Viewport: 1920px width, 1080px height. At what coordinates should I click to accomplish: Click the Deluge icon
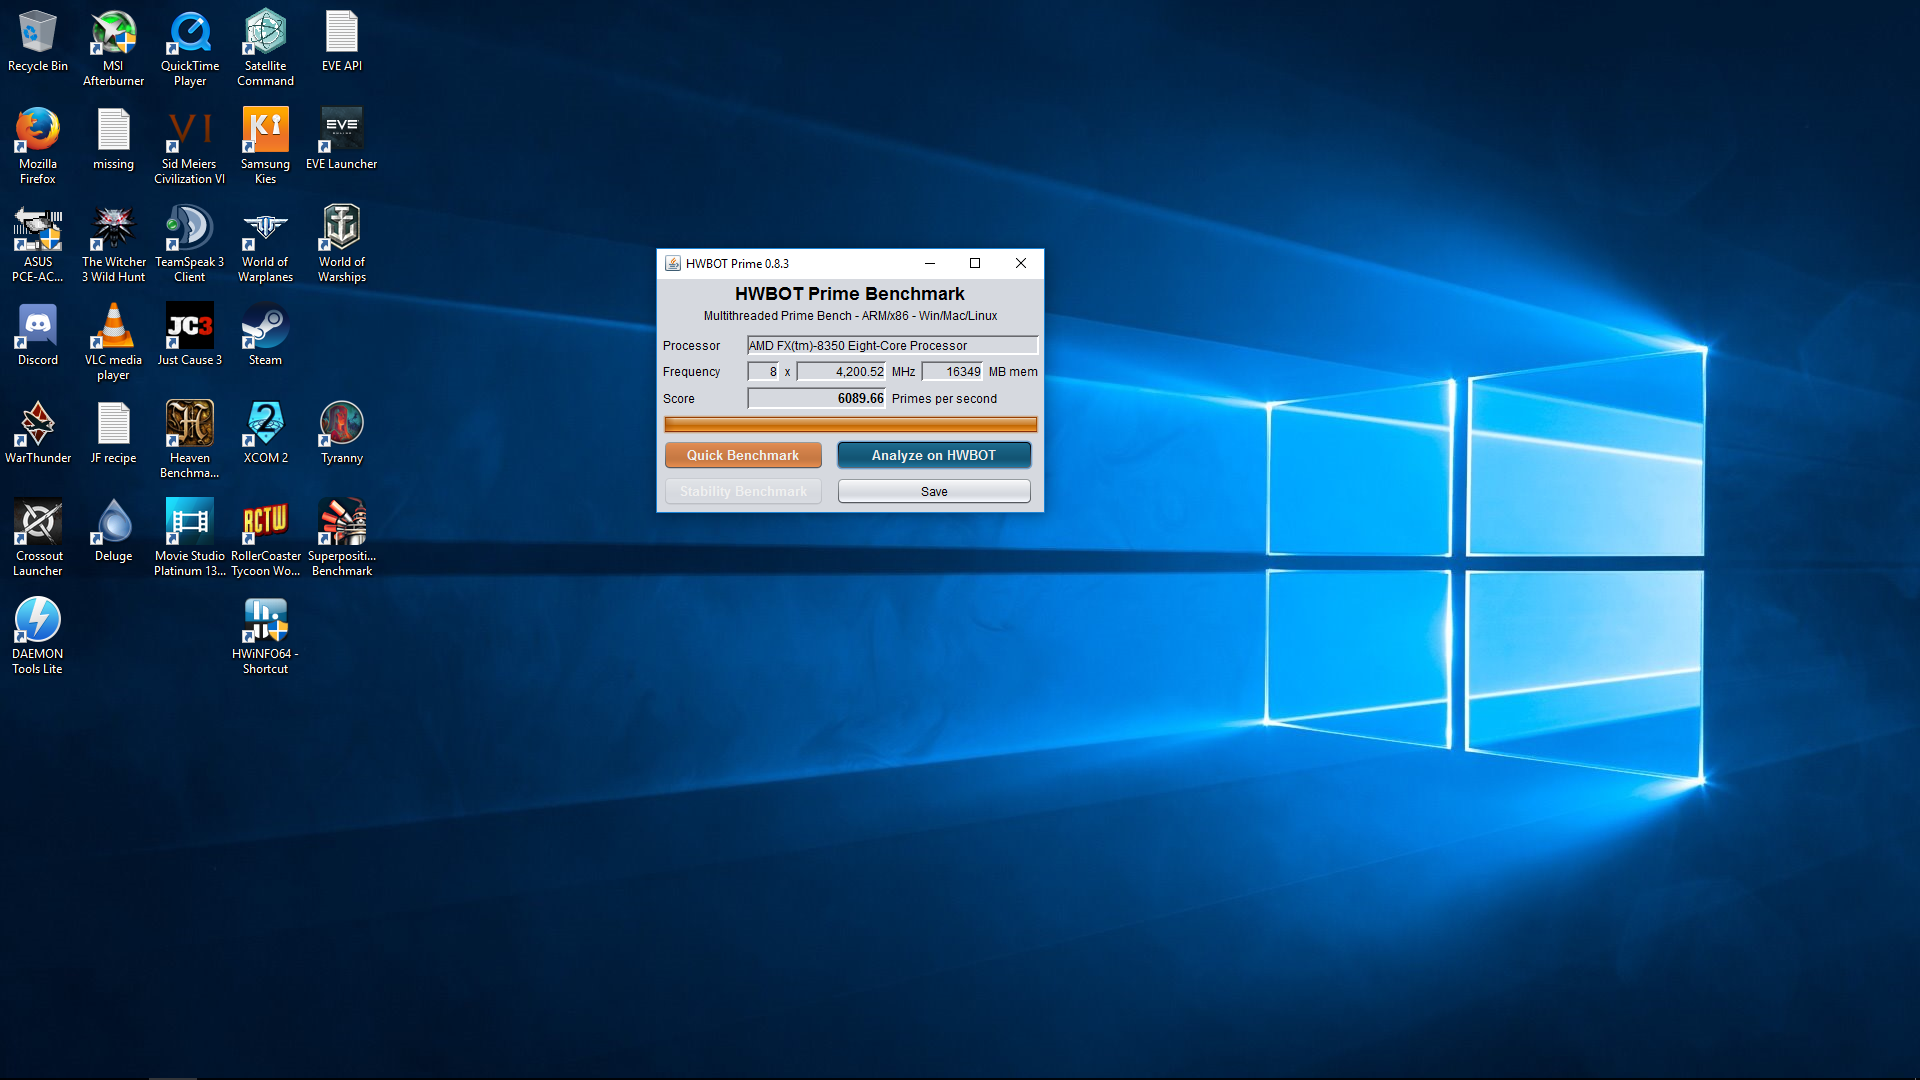click(113, 531)
